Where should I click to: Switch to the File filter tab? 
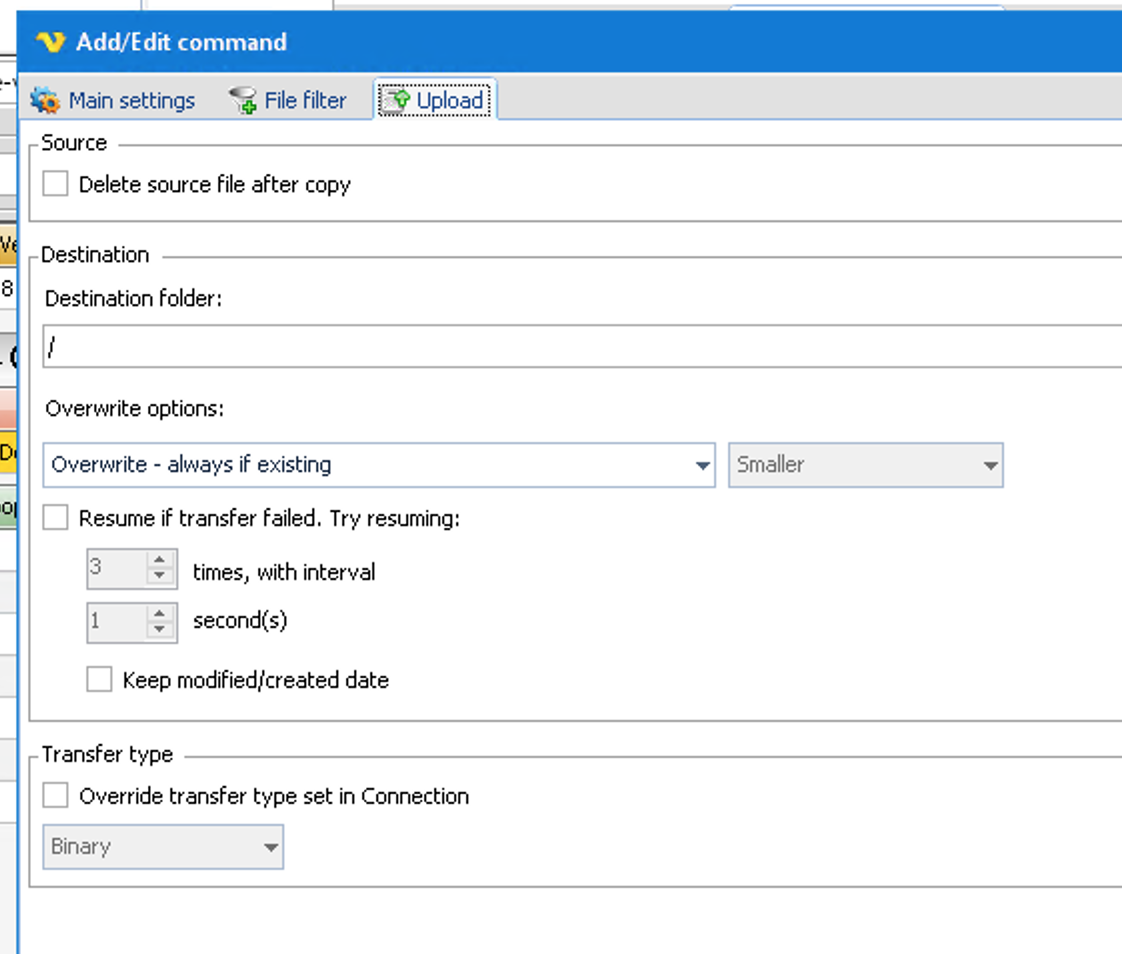point(305,101)
